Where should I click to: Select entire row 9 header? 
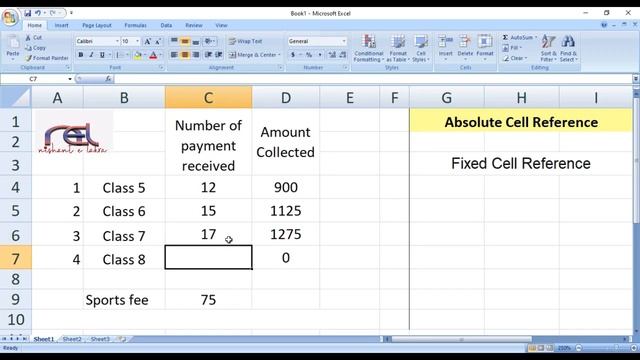(x=16, y=300)
